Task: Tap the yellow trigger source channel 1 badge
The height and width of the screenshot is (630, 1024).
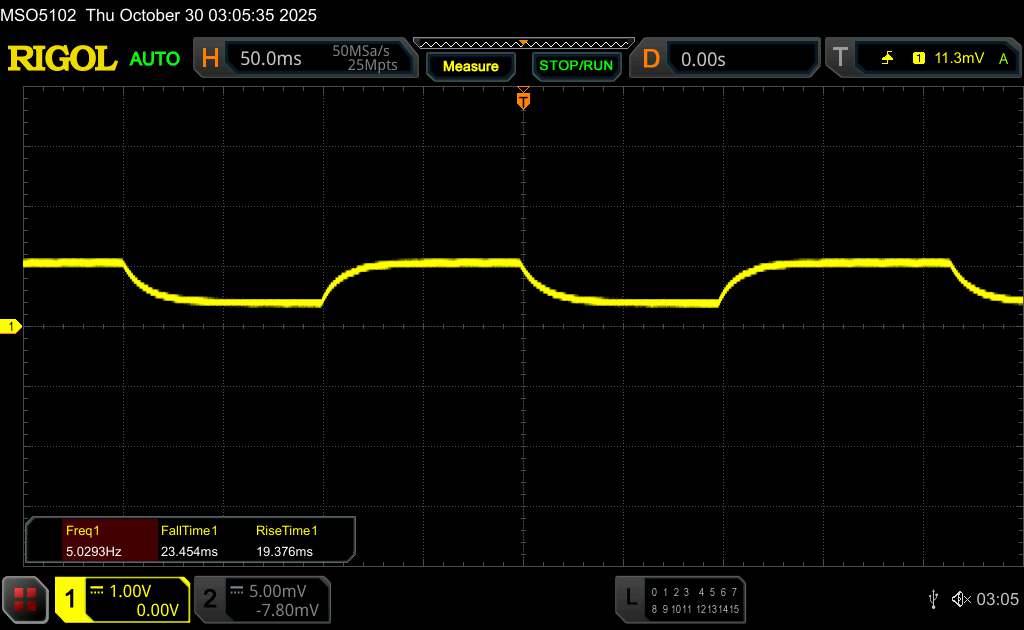Action: coord(918,59)
